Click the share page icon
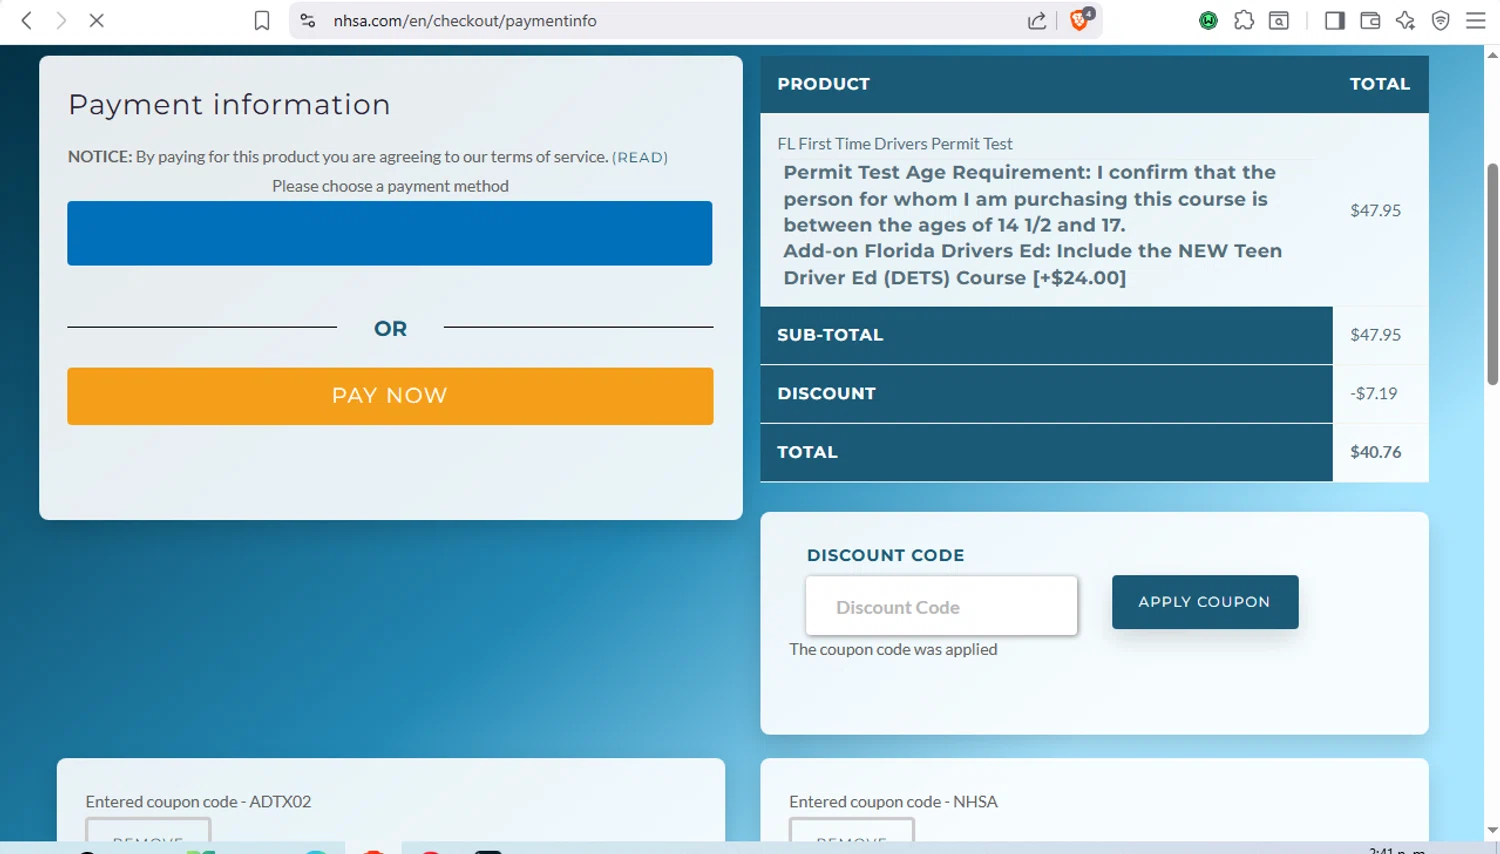 tap(1037, 20)
